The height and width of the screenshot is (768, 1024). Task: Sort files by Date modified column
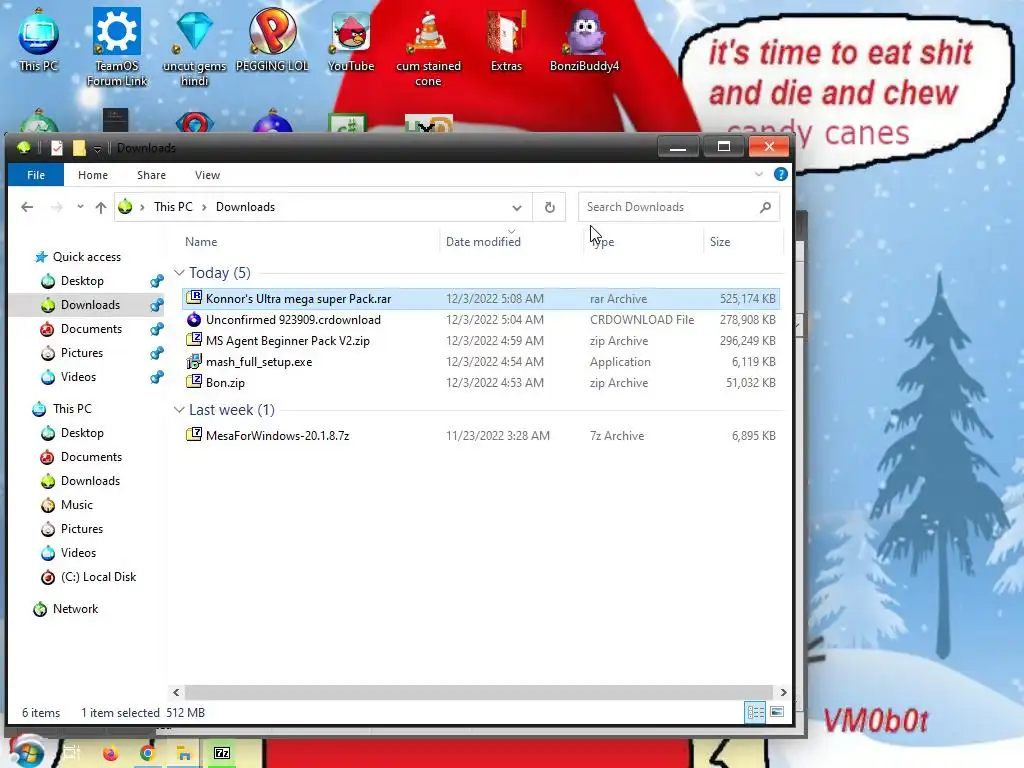pos(483,242)
